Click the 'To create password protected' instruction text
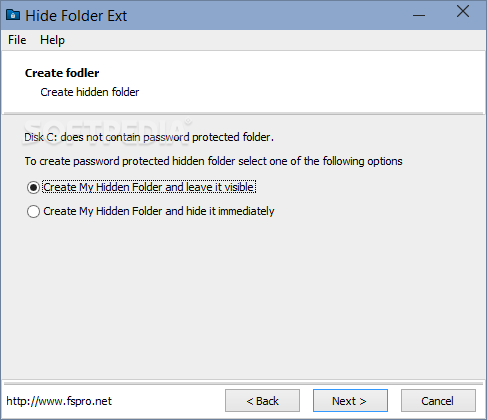 (214, 161)
